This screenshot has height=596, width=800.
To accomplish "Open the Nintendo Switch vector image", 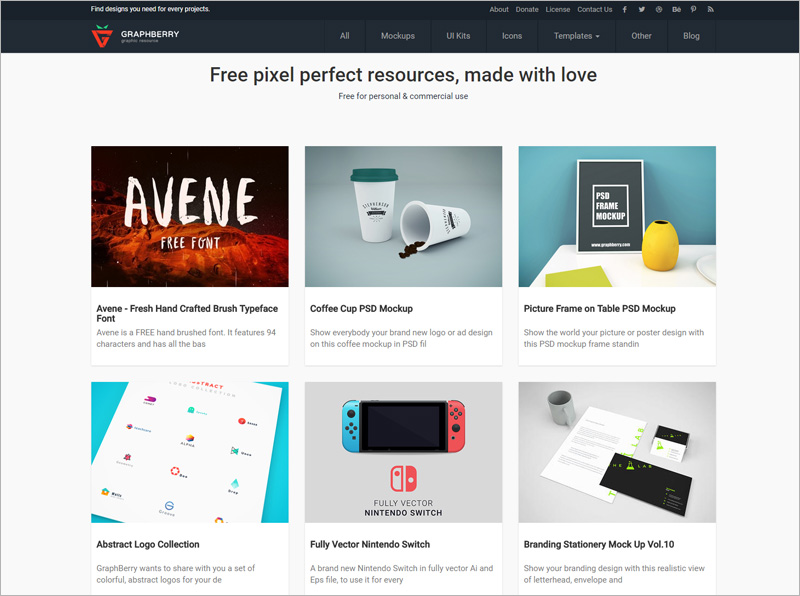I will 403,452.
